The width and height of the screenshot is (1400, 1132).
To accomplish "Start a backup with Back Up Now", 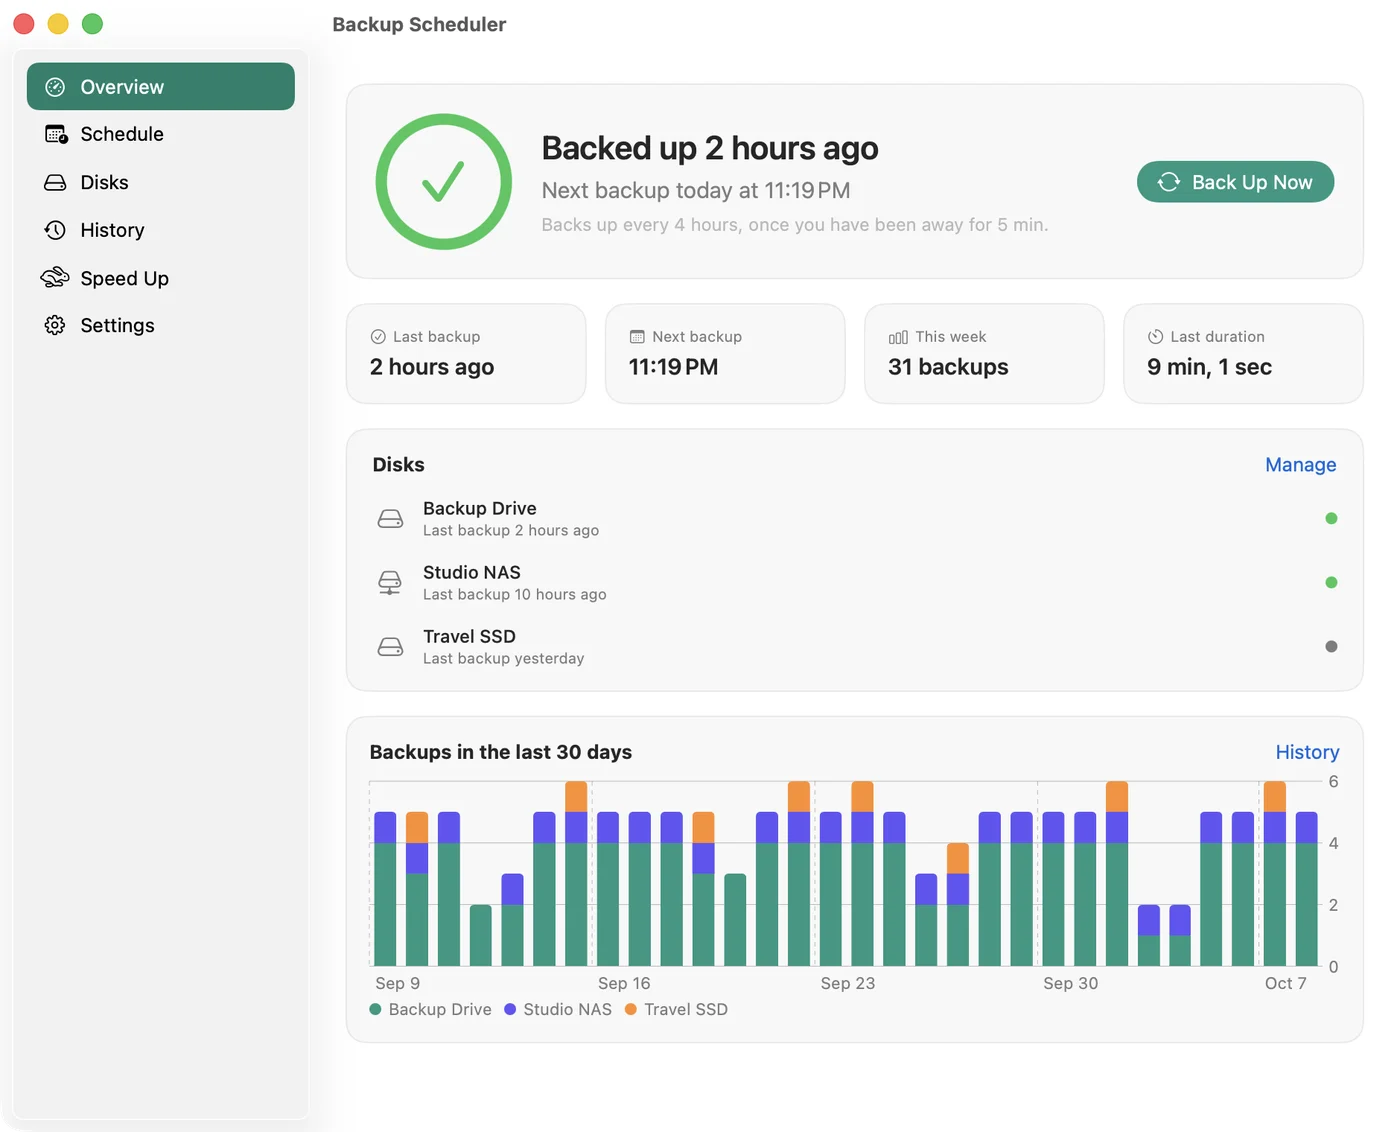I will [1235, 182].
